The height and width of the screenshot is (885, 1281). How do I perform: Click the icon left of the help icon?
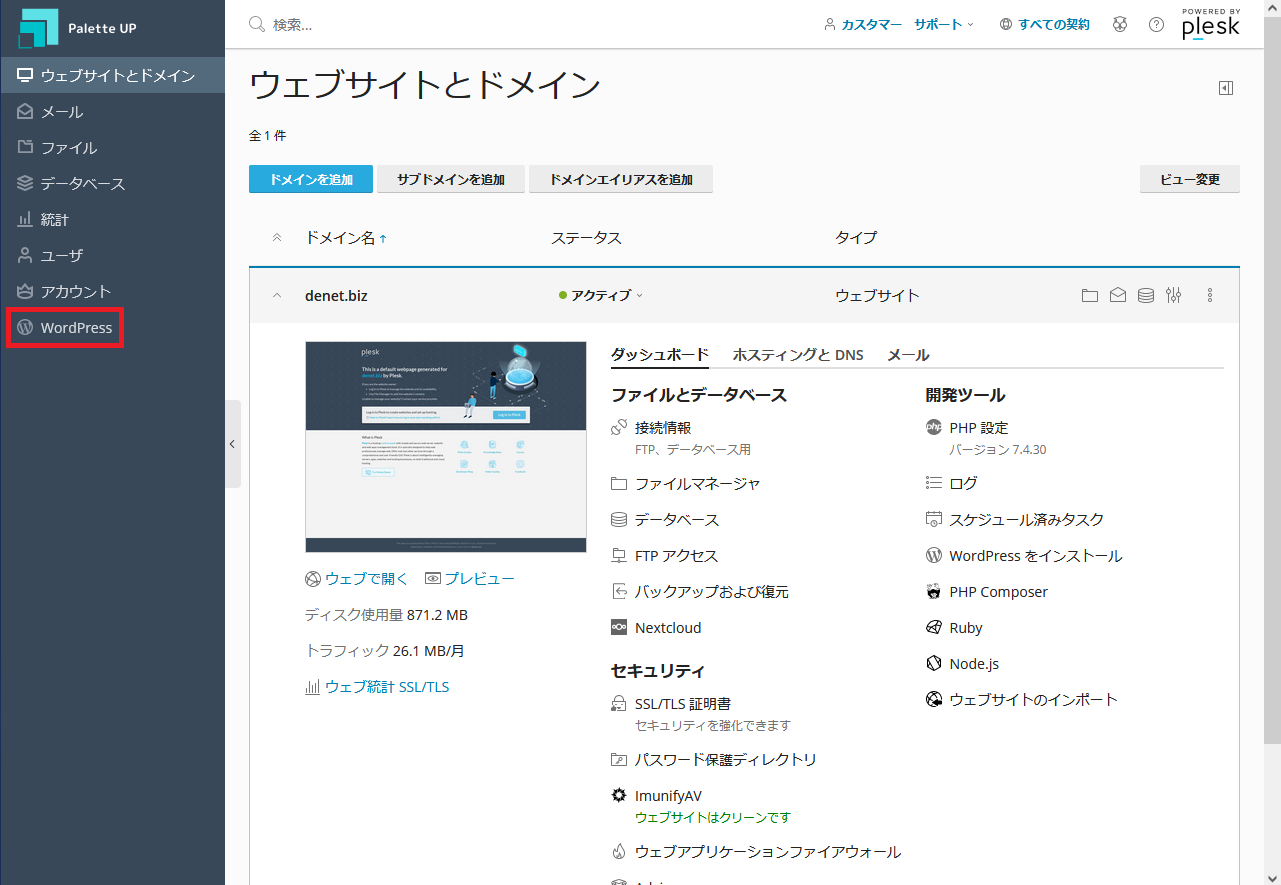tap(1120, 25)
